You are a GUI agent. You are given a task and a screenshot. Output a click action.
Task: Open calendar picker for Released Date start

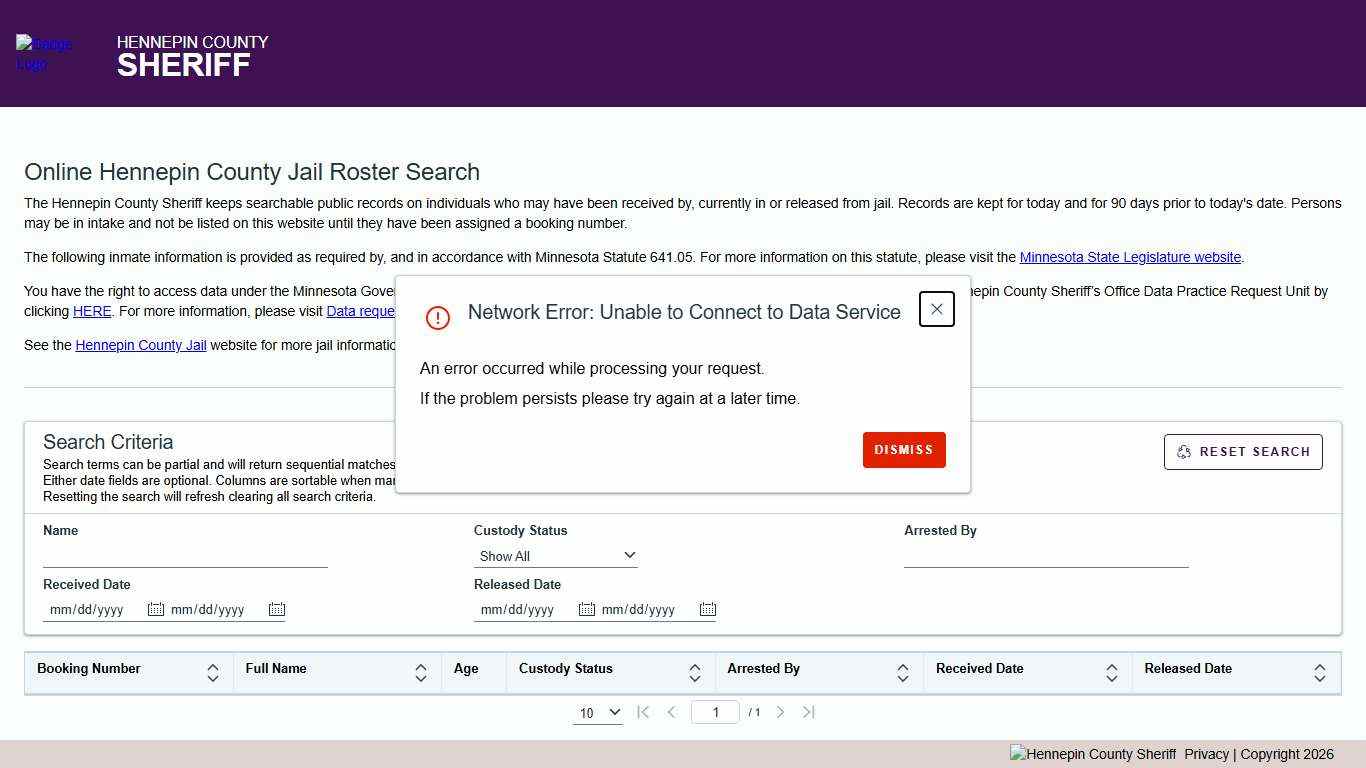tap(587, 609)
